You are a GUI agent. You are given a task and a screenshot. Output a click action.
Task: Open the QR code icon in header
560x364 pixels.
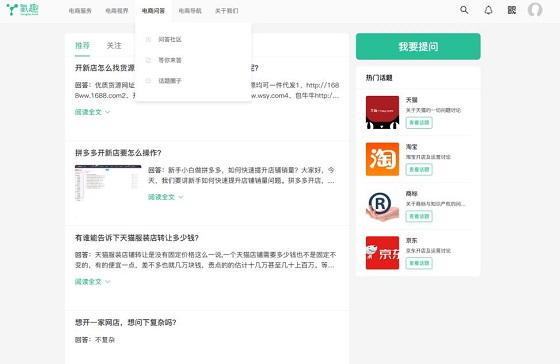pos(512,10)
